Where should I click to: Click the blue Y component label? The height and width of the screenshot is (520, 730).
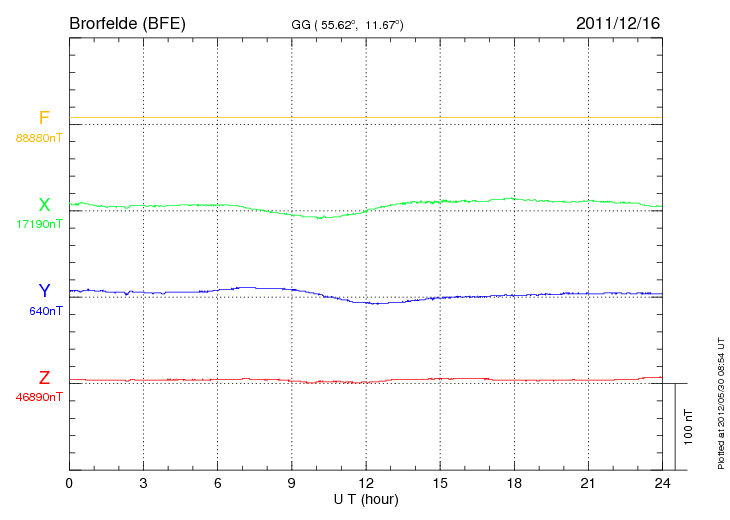(x=44, y=290)
